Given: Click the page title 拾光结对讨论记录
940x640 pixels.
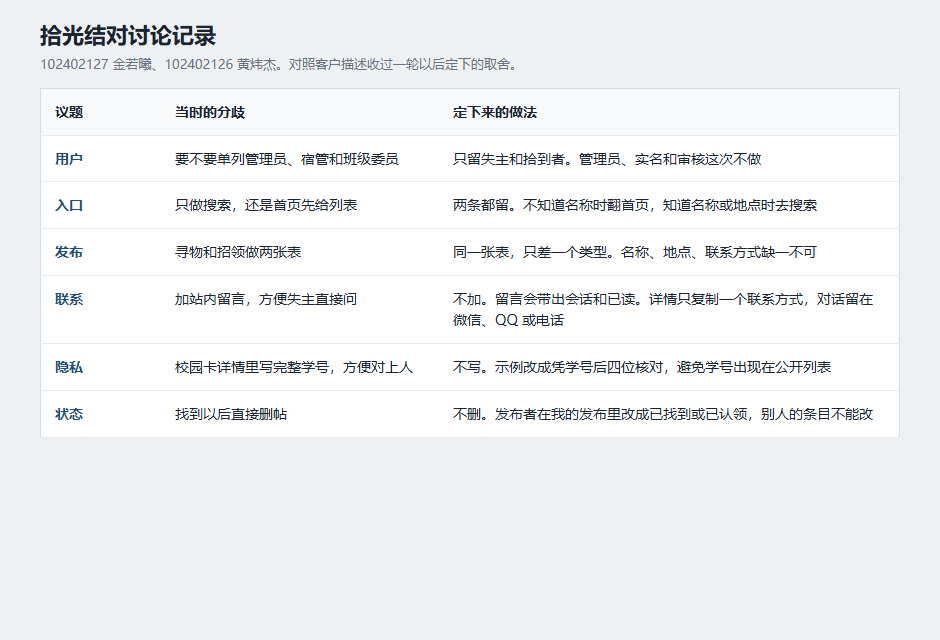Looking at the screenshot, I should tap(128, 36).
